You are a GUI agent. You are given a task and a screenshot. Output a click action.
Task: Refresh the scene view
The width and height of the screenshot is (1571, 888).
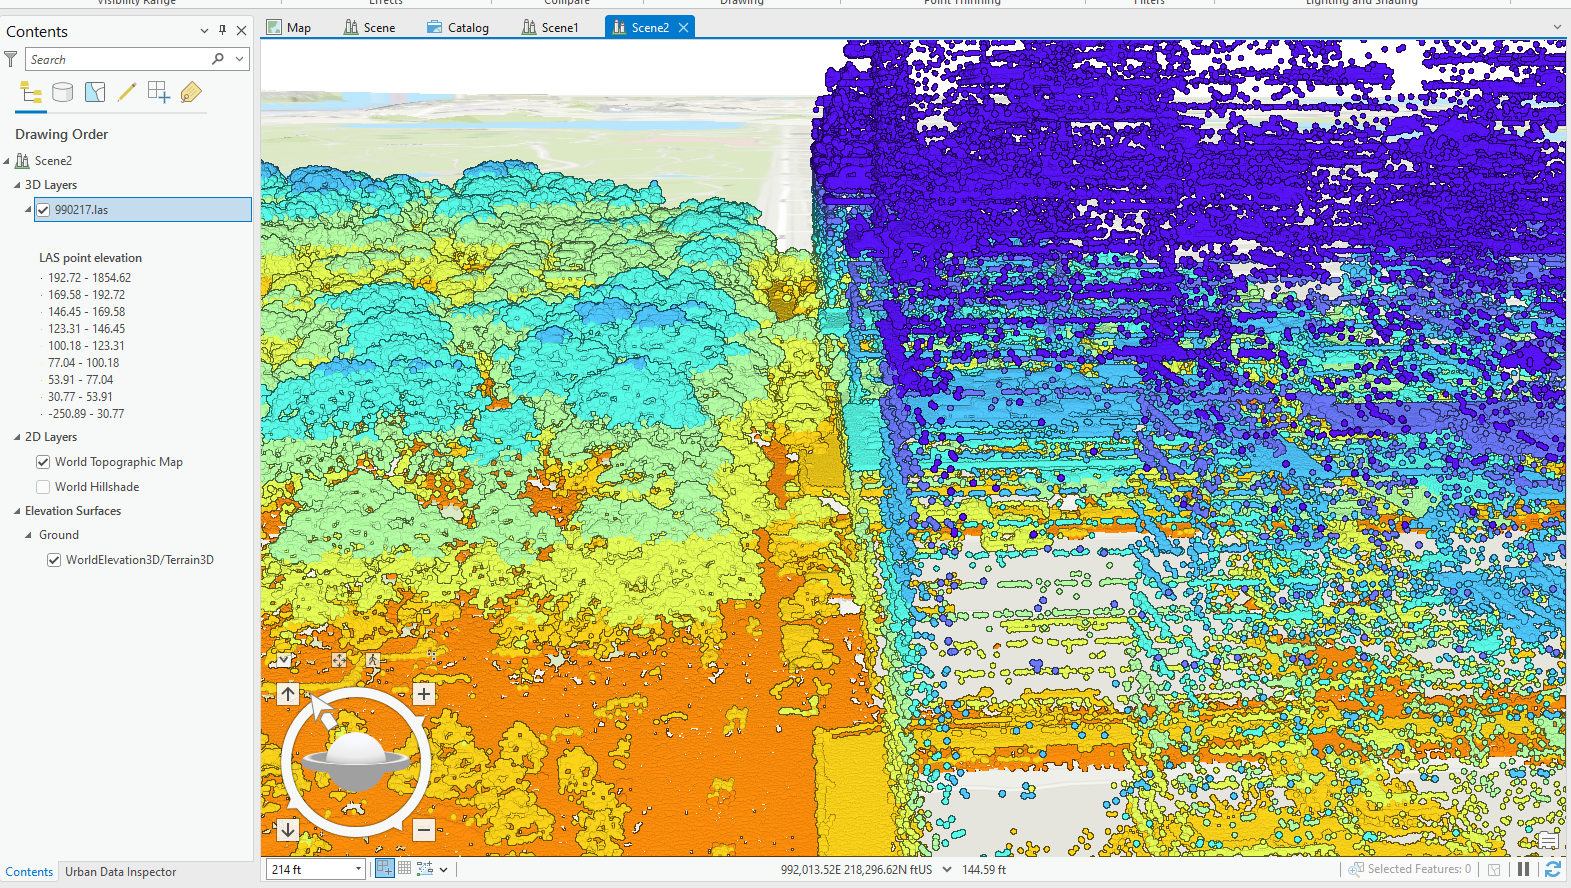coord(1552,870)
